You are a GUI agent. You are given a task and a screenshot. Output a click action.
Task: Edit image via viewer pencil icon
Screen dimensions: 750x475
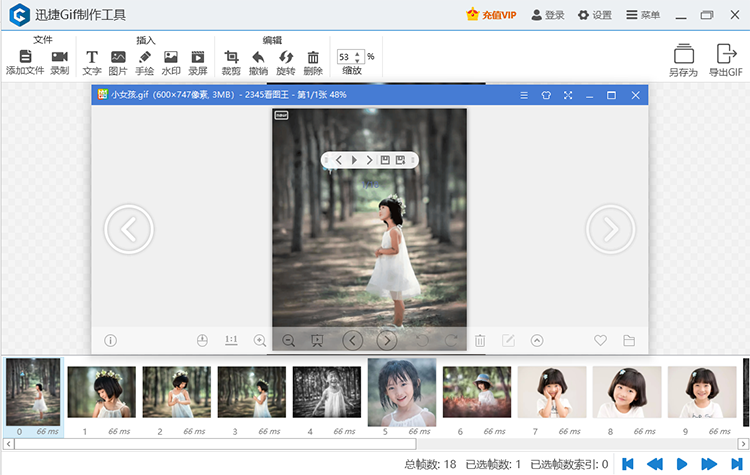[508, 341]
